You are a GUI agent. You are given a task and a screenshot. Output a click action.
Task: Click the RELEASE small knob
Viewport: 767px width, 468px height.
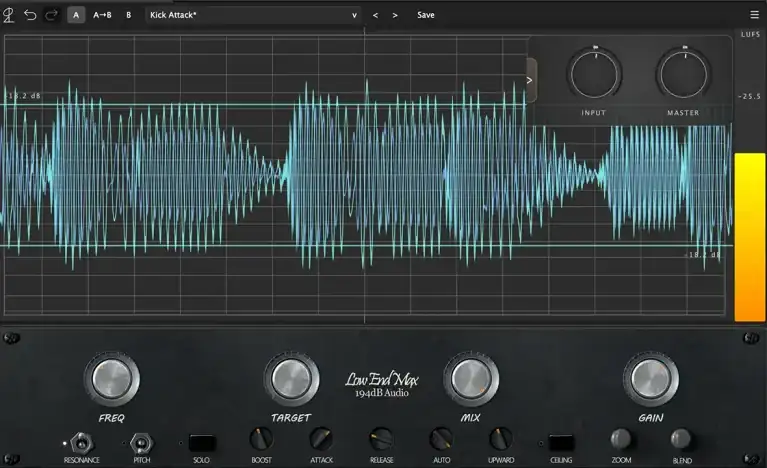pyautogui.click(x=381, y=439)
